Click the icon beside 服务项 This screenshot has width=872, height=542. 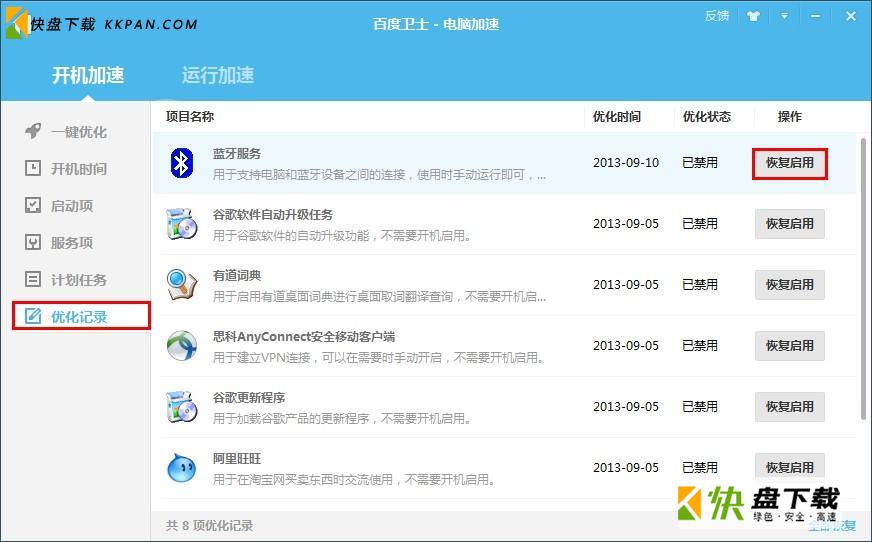[33, 242]
